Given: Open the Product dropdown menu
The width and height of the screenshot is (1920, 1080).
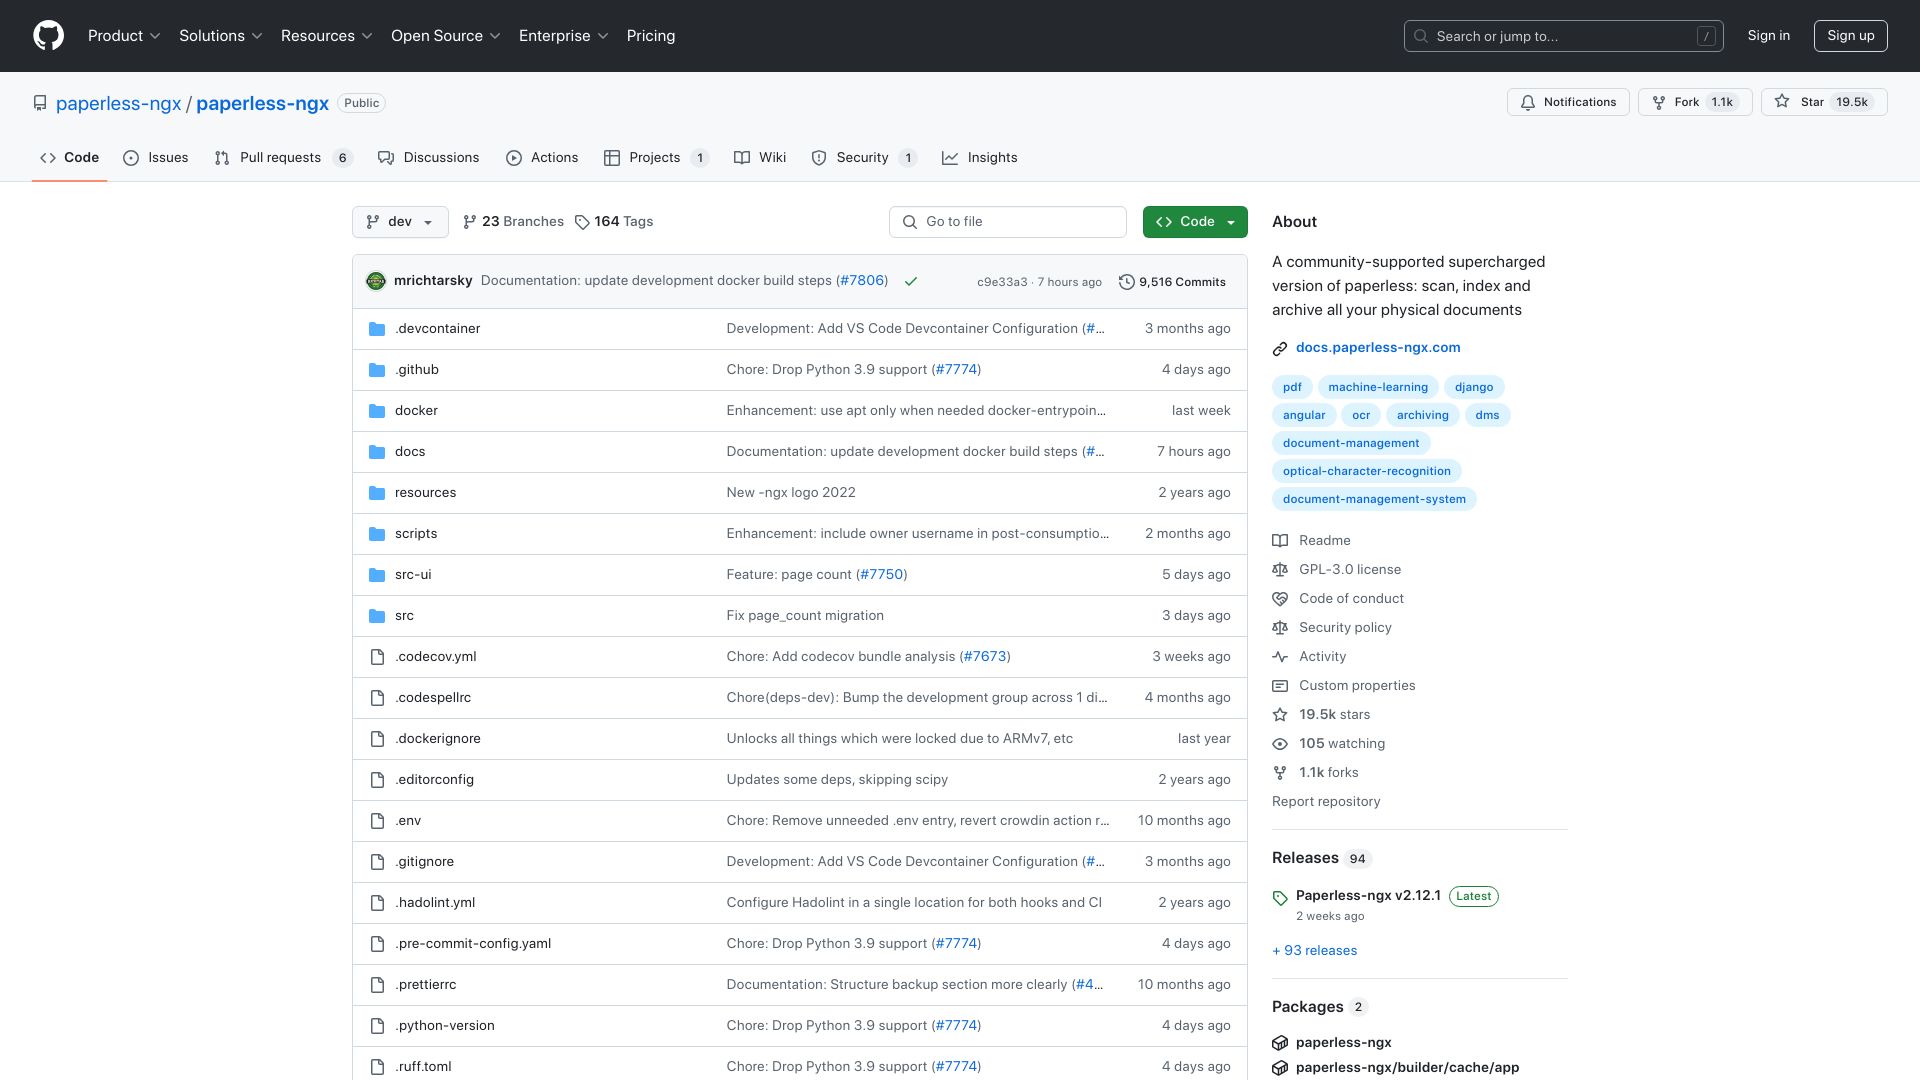Looking at the screenshot, I should click(124, 36).
